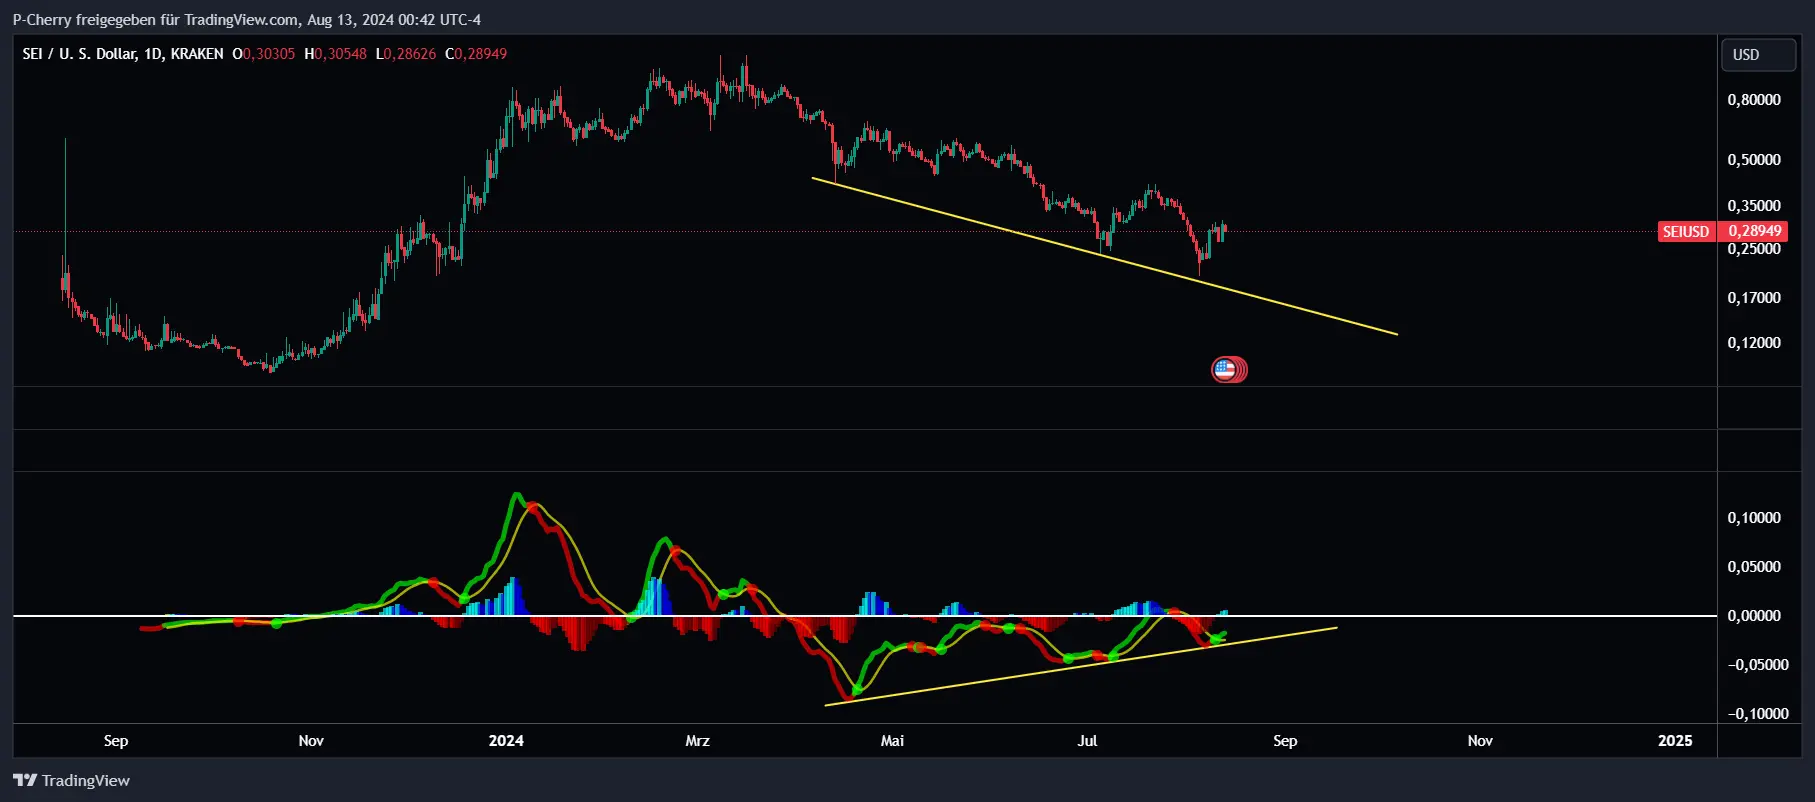This screenshot has width=1815, height=802.
Task: Select the white zero line of the indicator
Action: pyautogui.click(x=865, y=616)
